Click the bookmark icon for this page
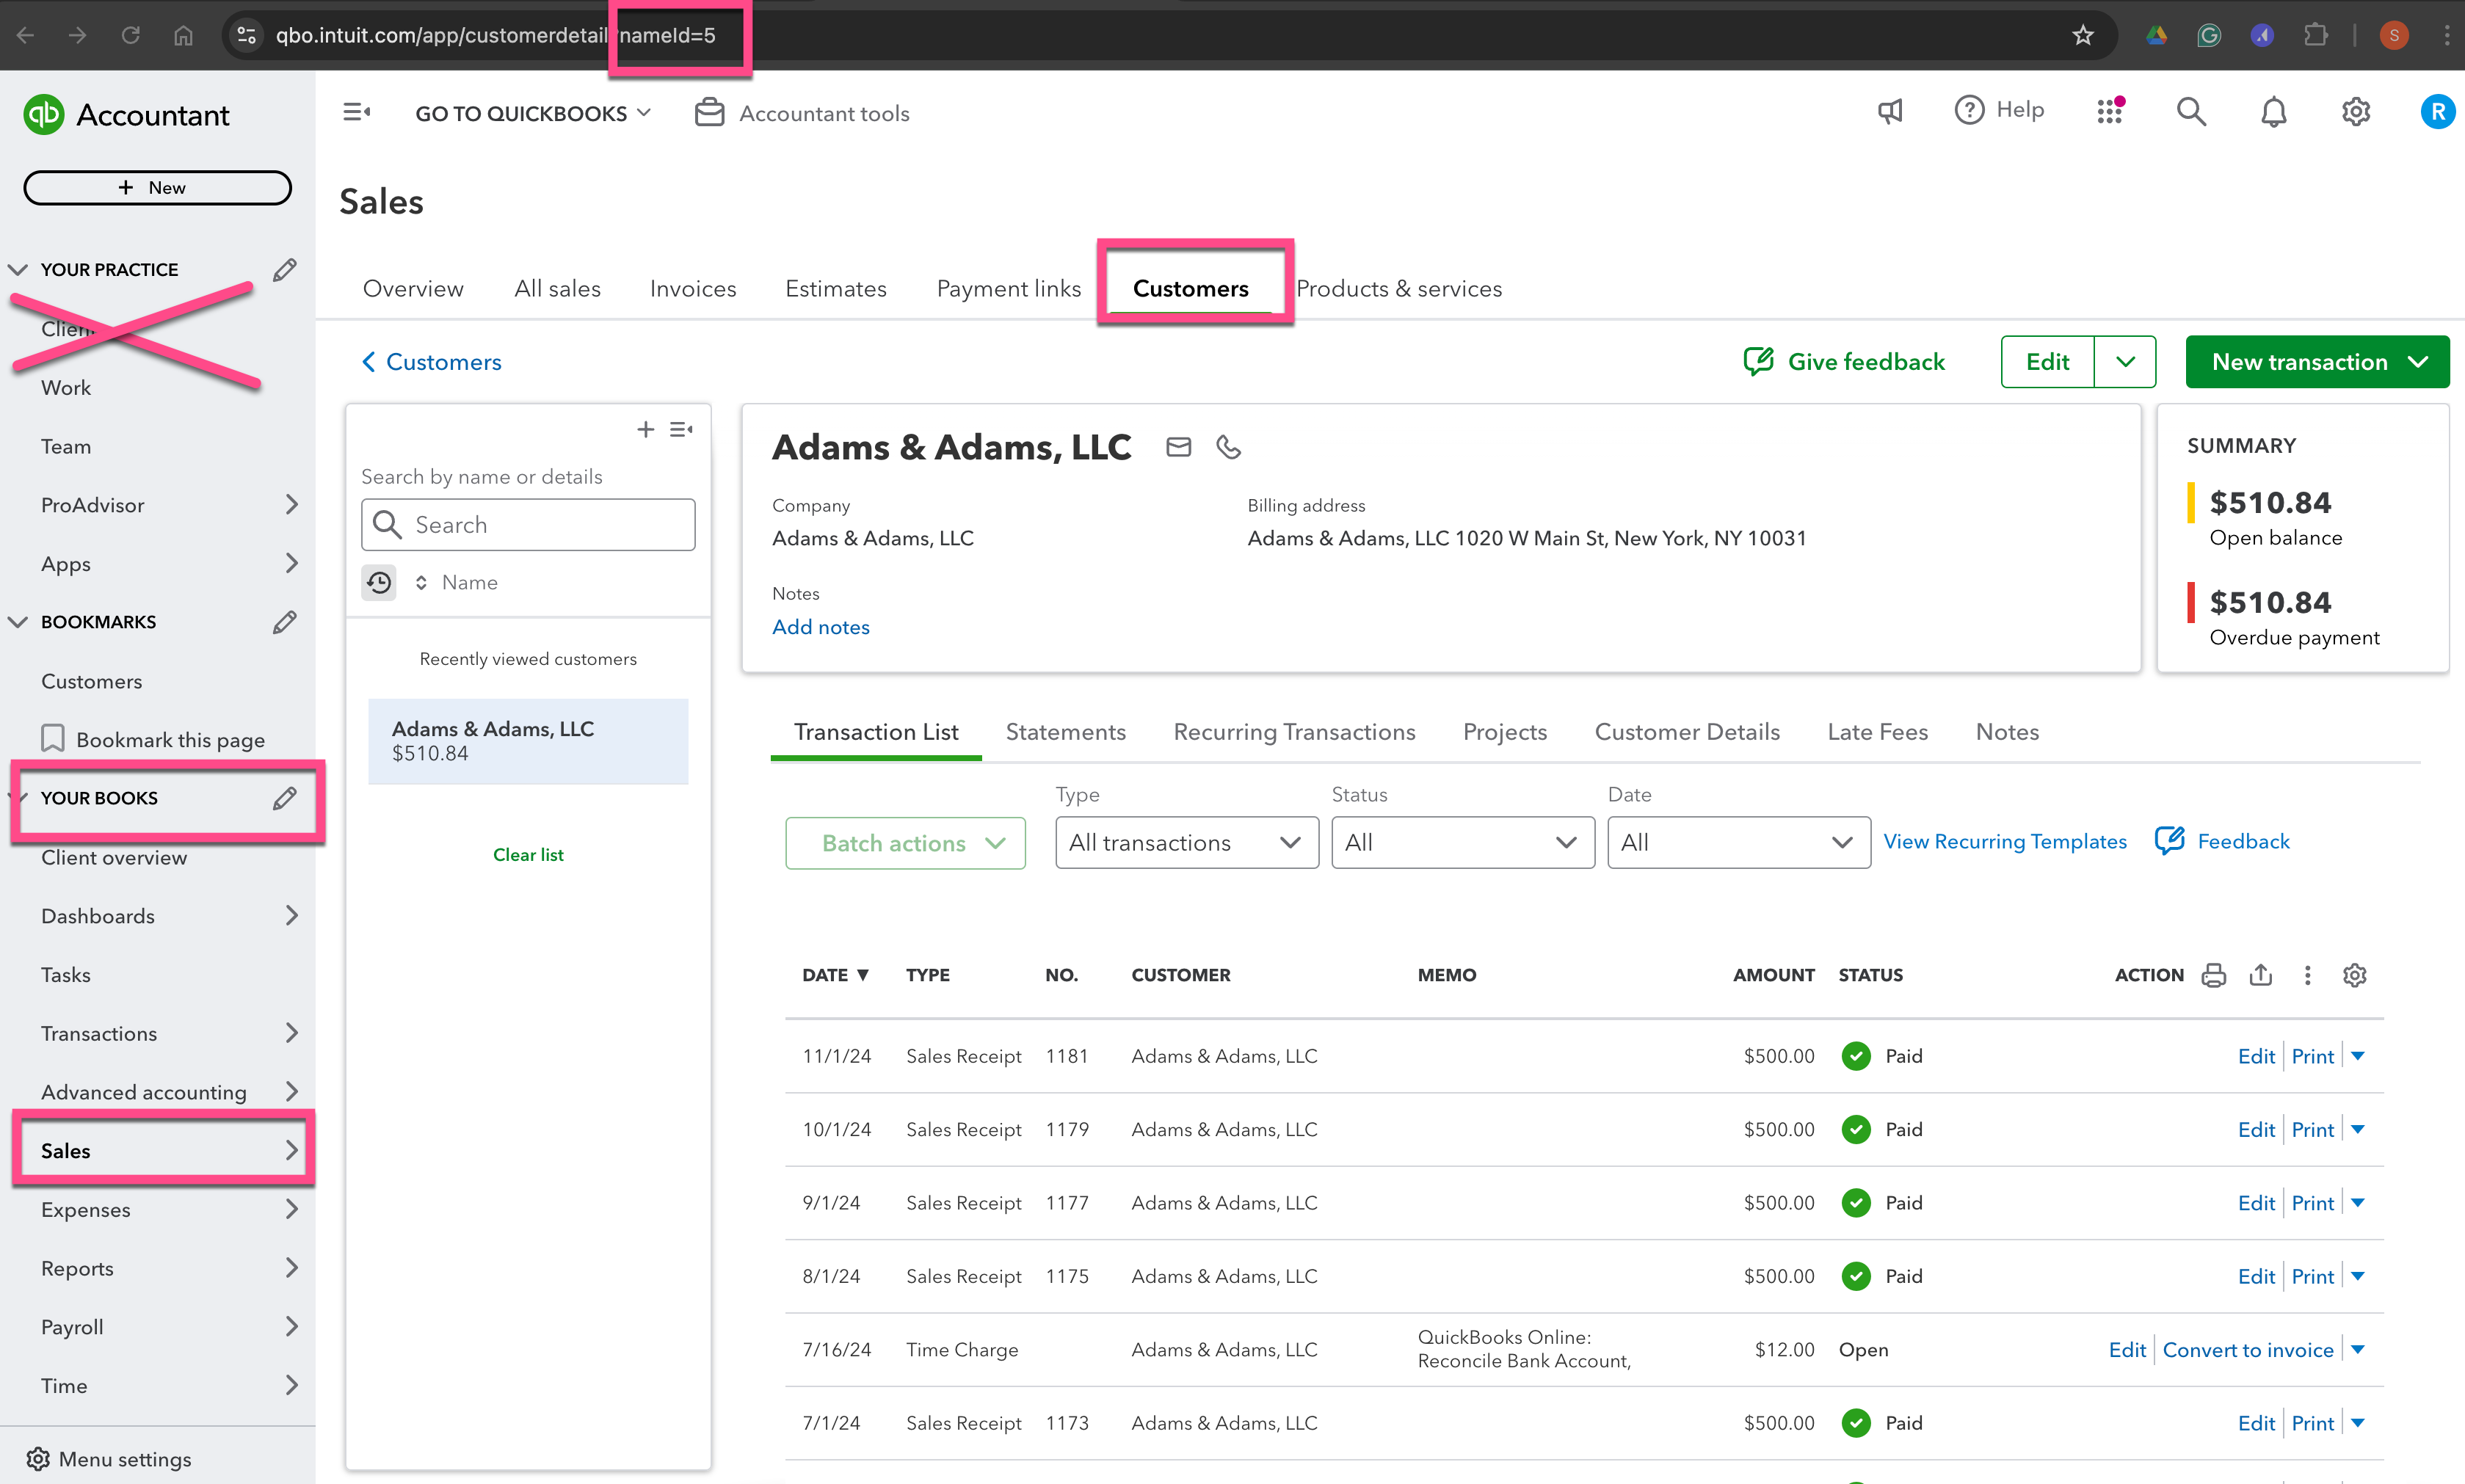This screenshot has width=2465, height=1484. 53,739
